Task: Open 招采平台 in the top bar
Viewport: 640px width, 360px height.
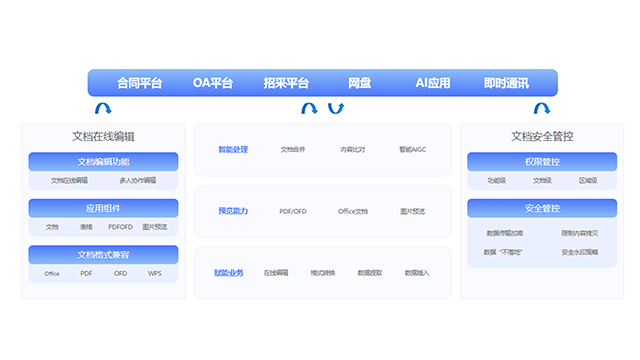Action: pos(286,83)
